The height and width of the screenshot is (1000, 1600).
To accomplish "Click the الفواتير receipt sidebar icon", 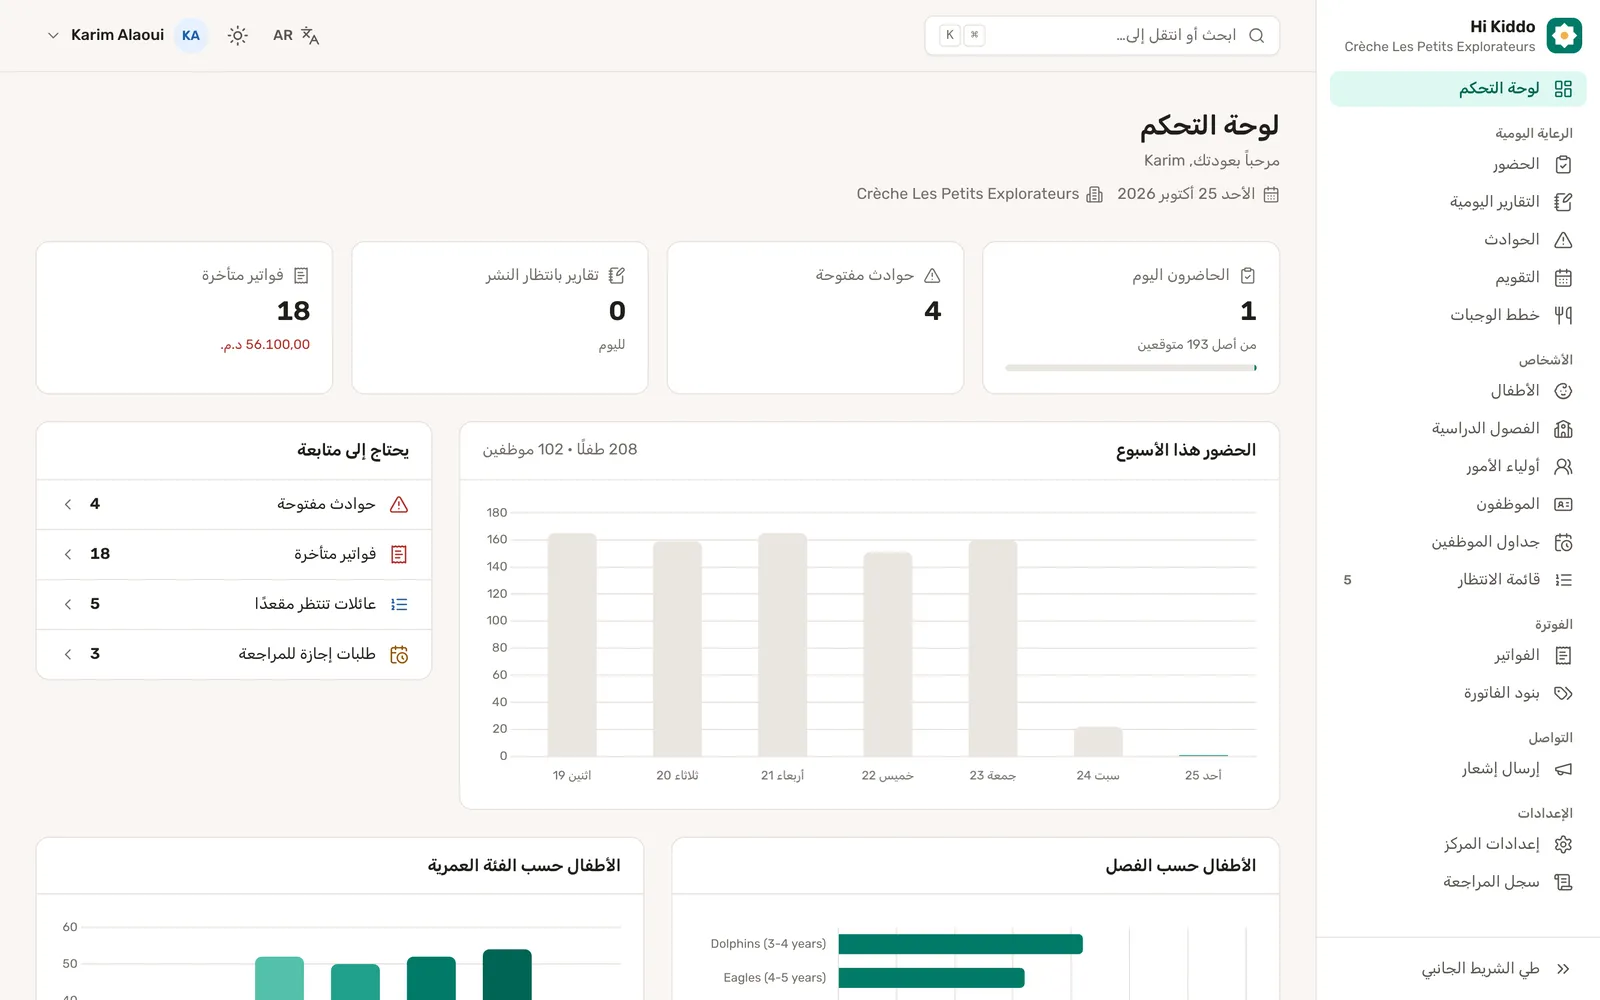I will pos(1564,656).
